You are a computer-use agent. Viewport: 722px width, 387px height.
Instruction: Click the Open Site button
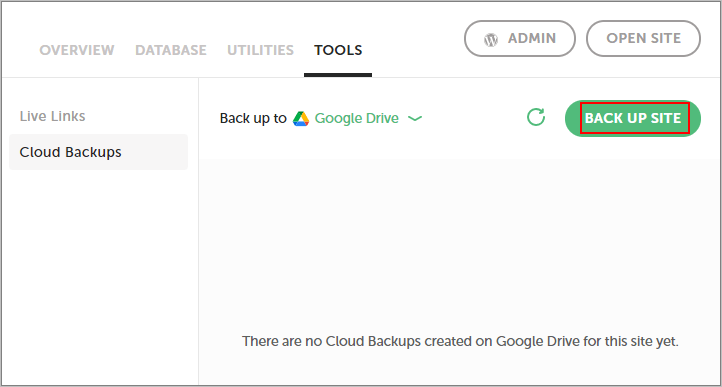click(x=643, y=38)
